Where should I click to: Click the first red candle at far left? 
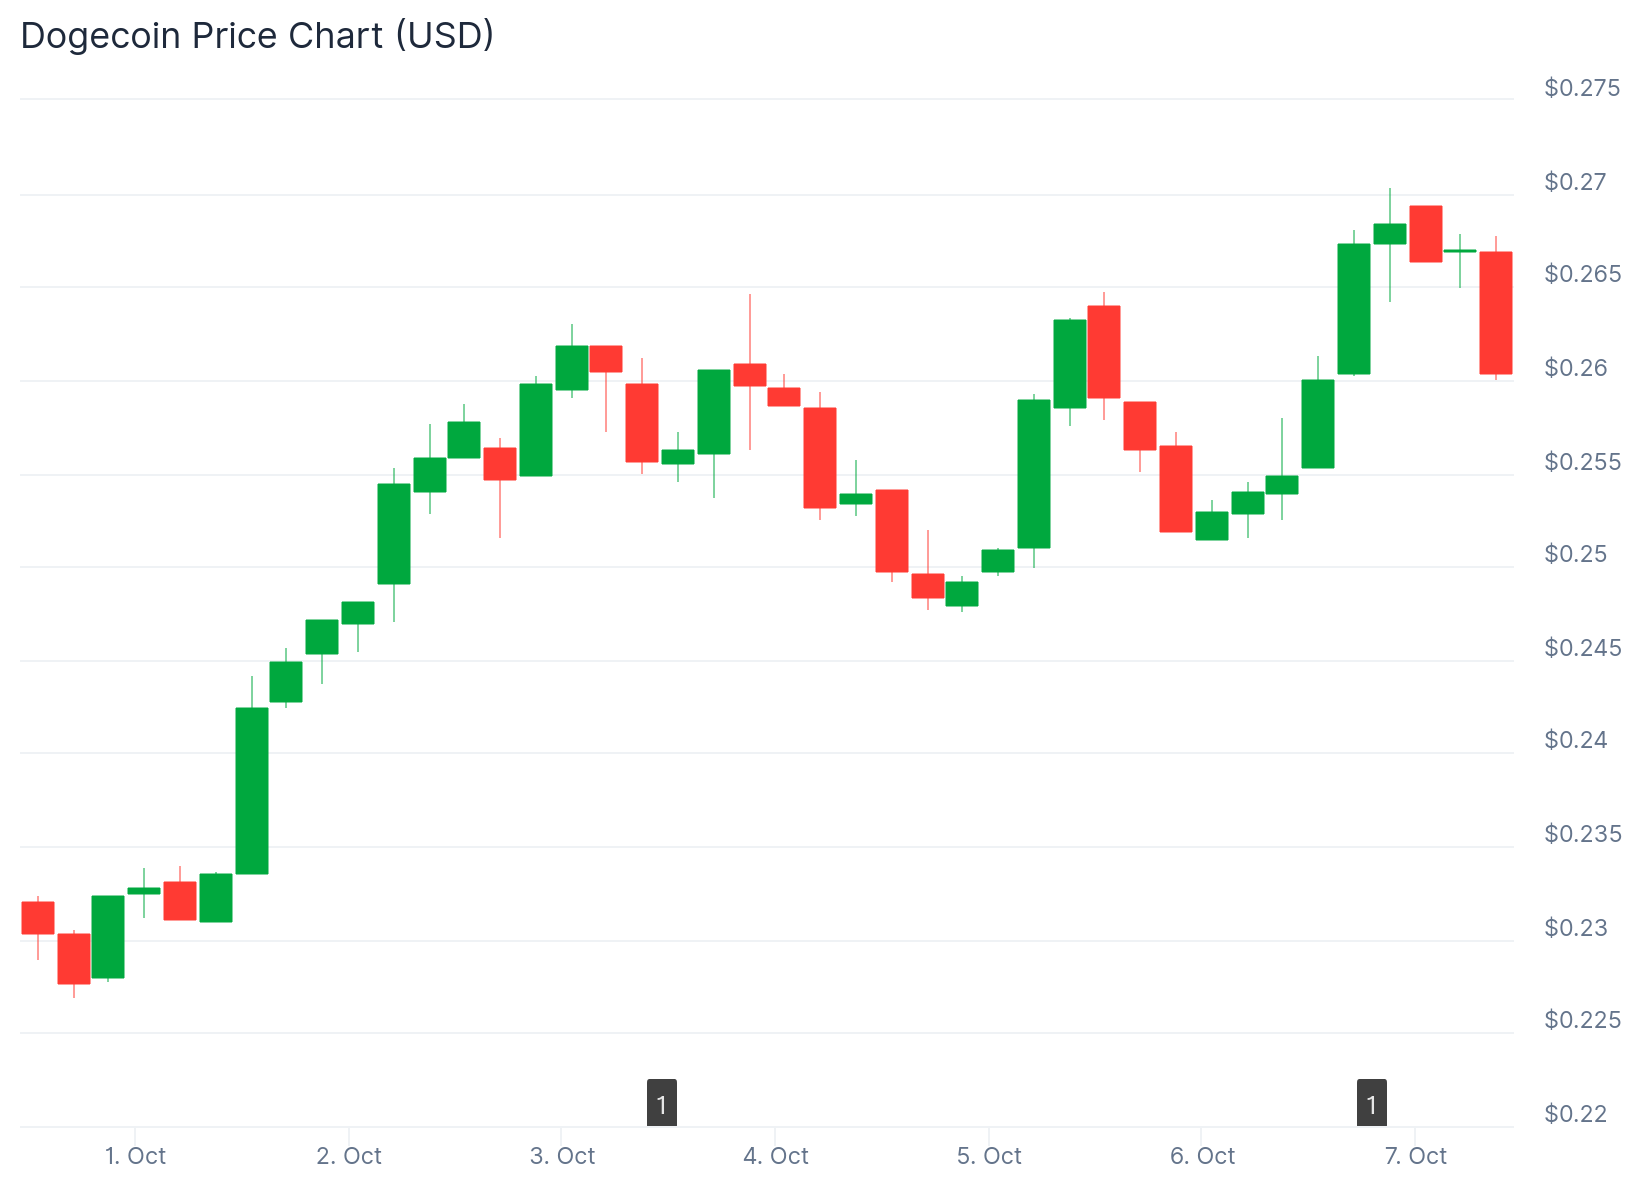[x=38, y=917]
